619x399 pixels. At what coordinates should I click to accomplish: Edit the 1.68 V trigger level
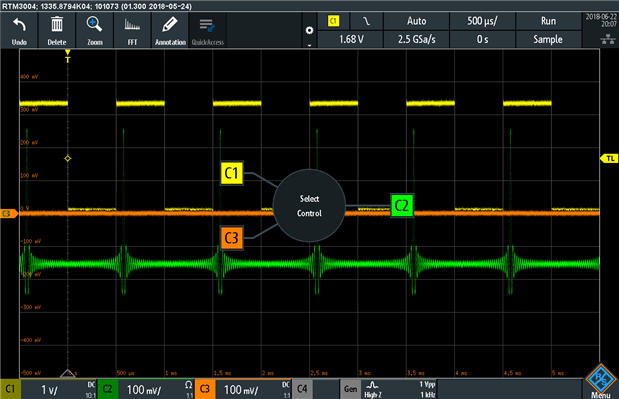350,39
